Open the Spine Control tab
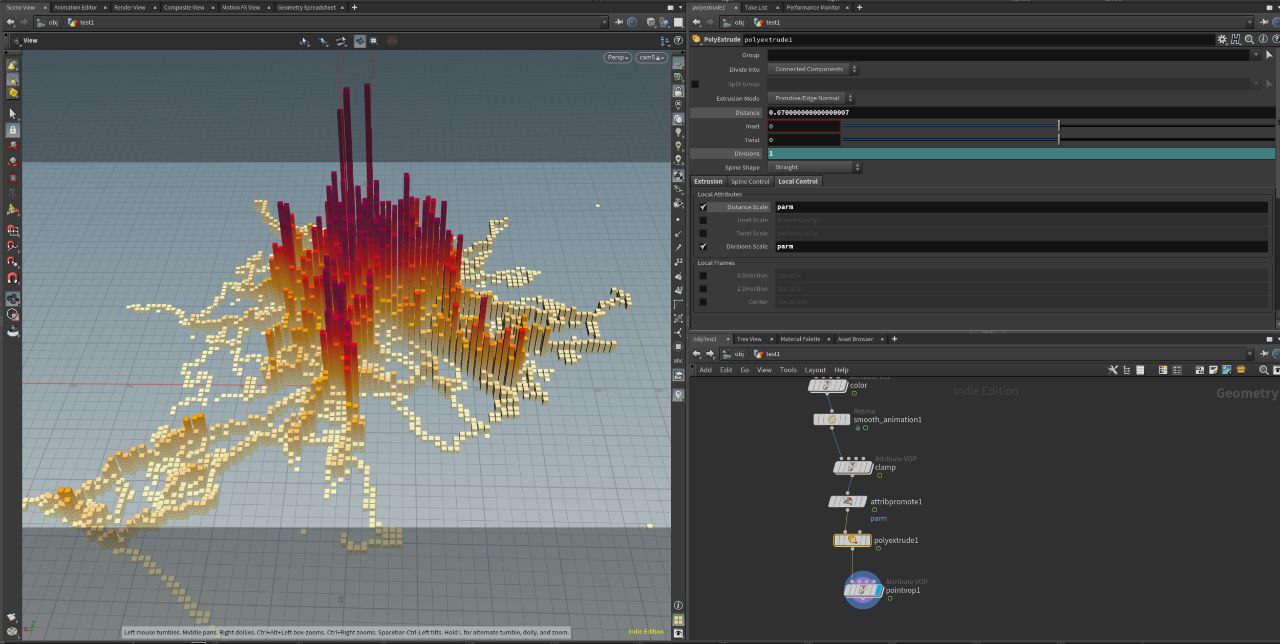The height and width of the screenshot is (644, 1280). tap(750, 181)
